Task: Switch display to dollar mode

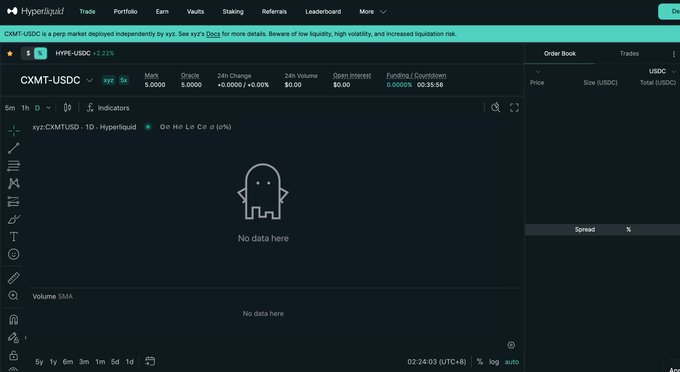Action: 28,53
